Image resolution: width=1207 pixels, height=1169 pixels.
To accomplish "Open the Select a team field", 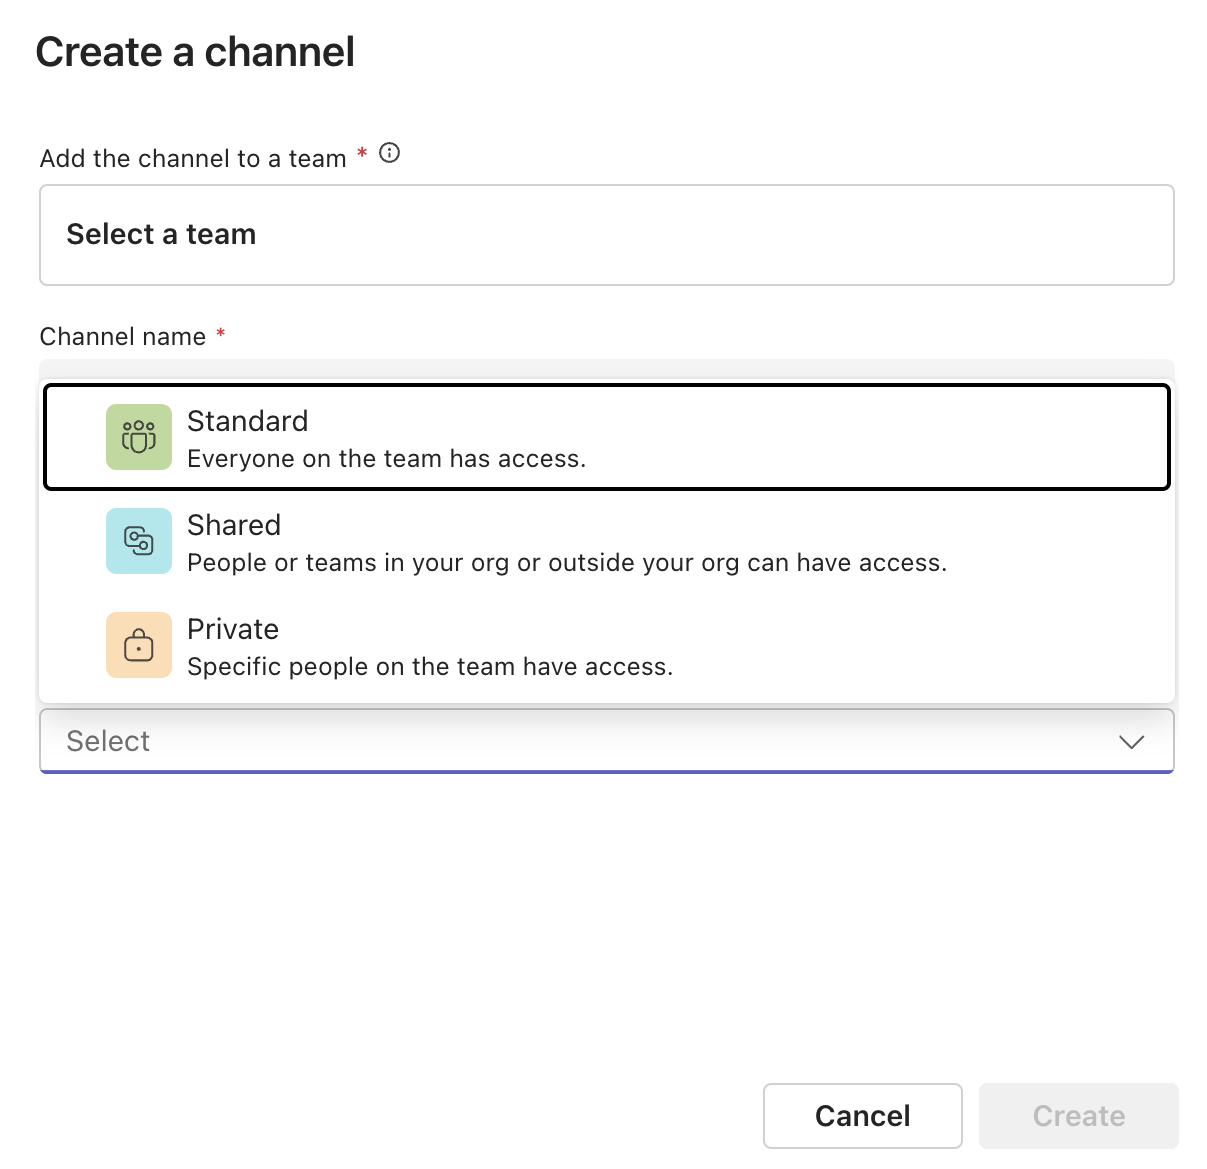I will pyautogui.click(x=606, y=235).
